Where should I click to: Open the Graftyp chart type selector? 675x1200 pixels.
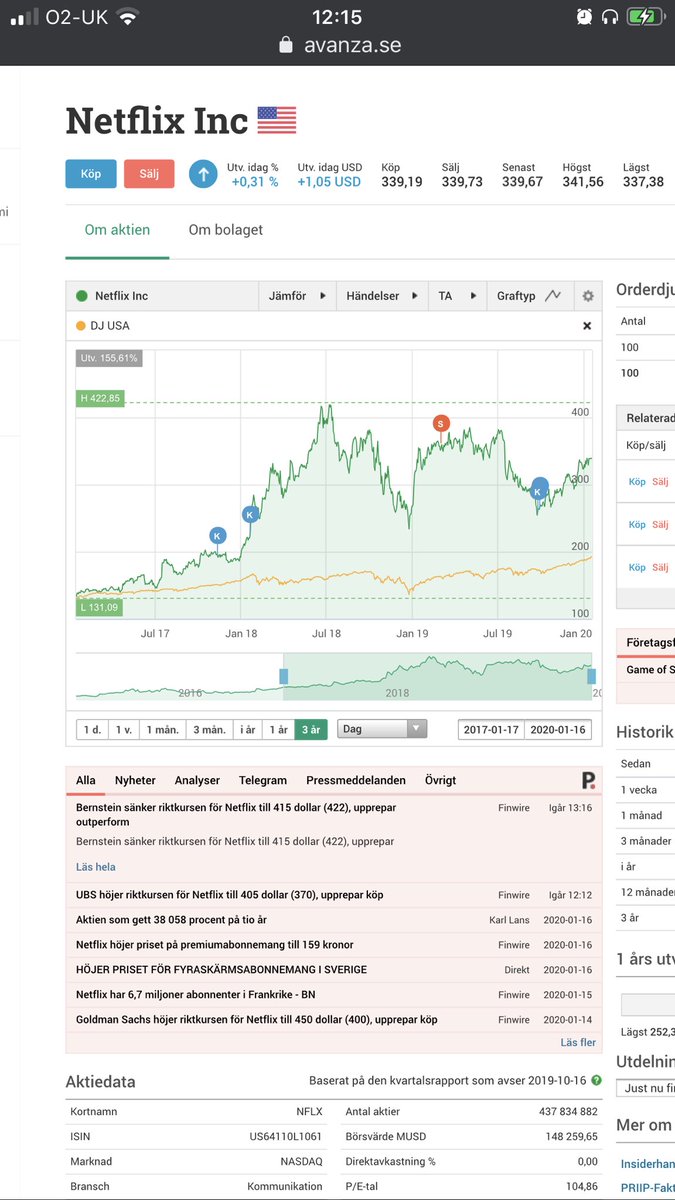click(528, 296)
